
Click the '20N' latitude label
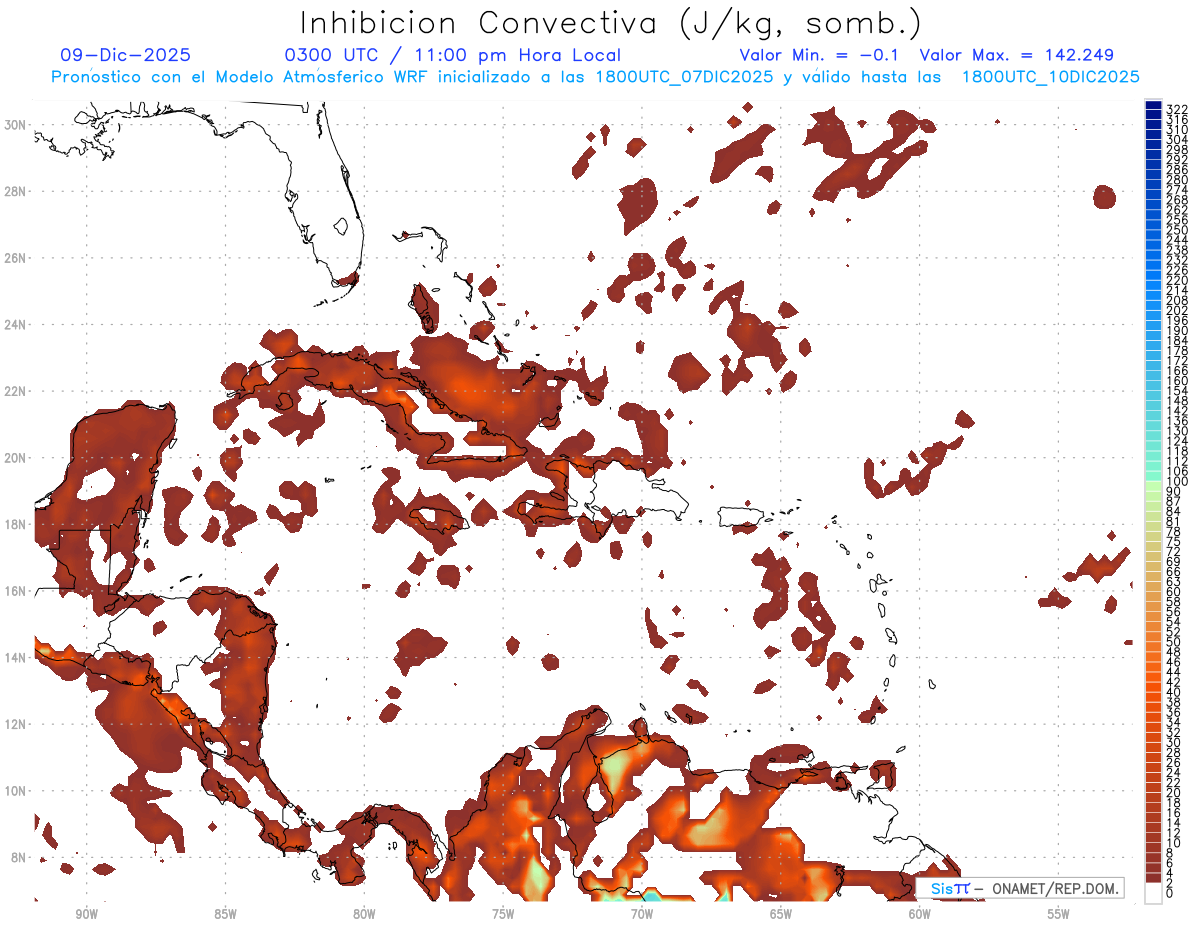(x=15, y=458)
